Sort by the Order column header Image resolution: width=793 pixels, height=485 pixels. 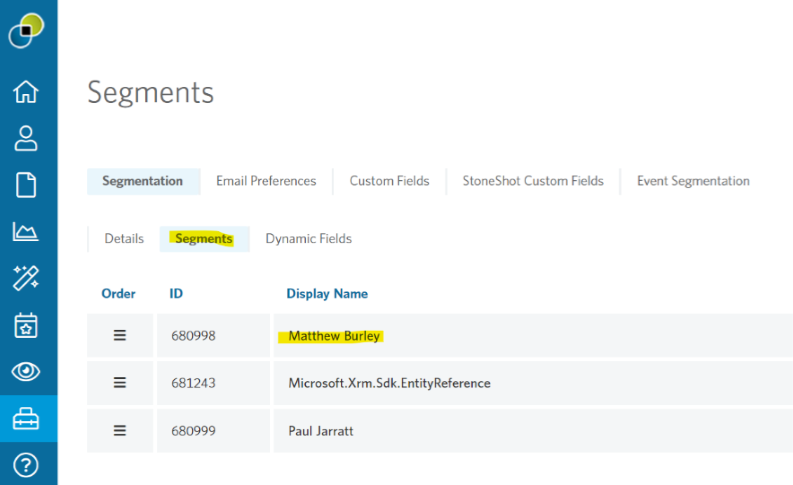coord(118,294)
